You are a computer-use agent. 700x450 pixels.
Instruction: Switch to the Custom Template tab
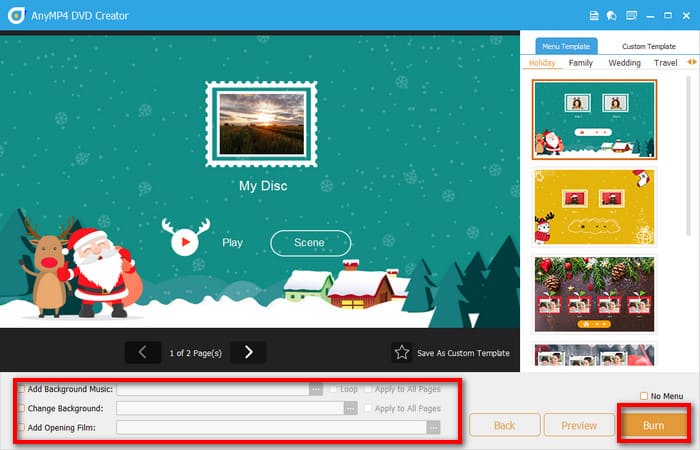coord(648,46)
